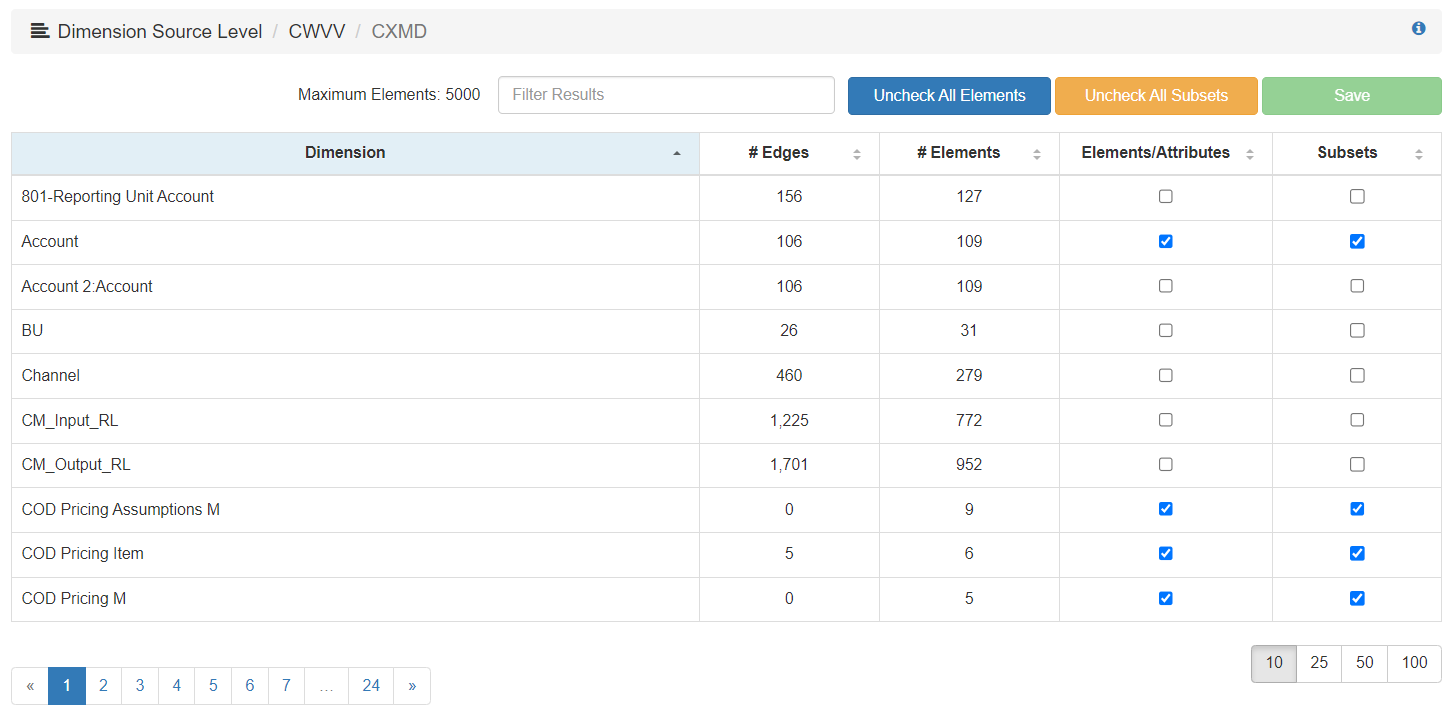Click the 1,701 edges value
Image resolution: width=1455 pixels, height=723 pixels.
pos(789,465)
